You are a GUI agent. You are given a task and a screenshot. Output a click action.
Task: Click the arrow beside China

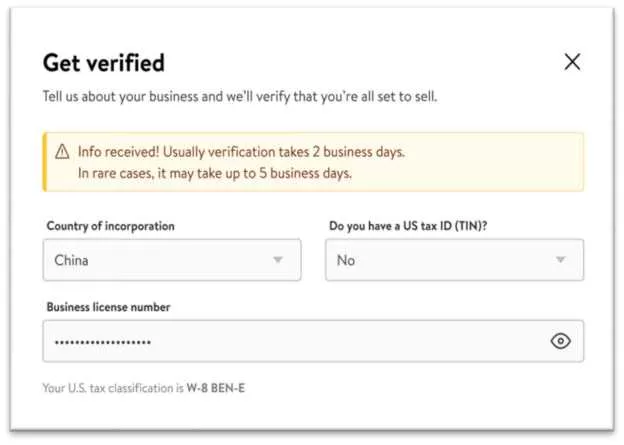pyautogui.click(x=278, y=260)
